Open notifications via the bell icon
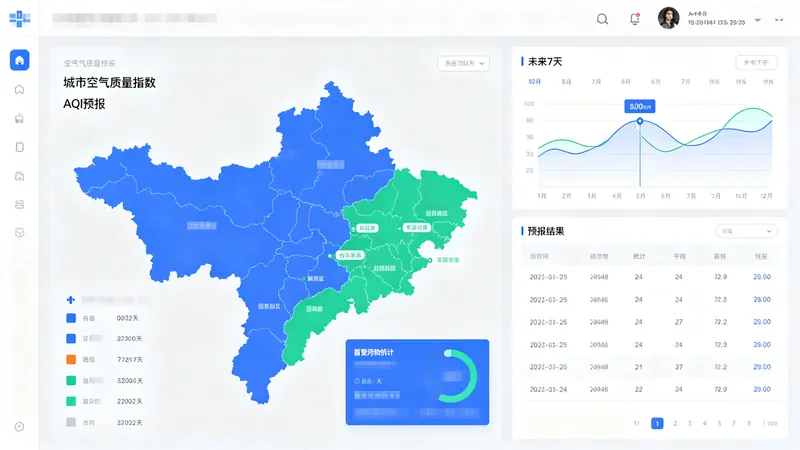Image resolution: width=800 pixels, height=450 pixels. click(x=635, y=19)
